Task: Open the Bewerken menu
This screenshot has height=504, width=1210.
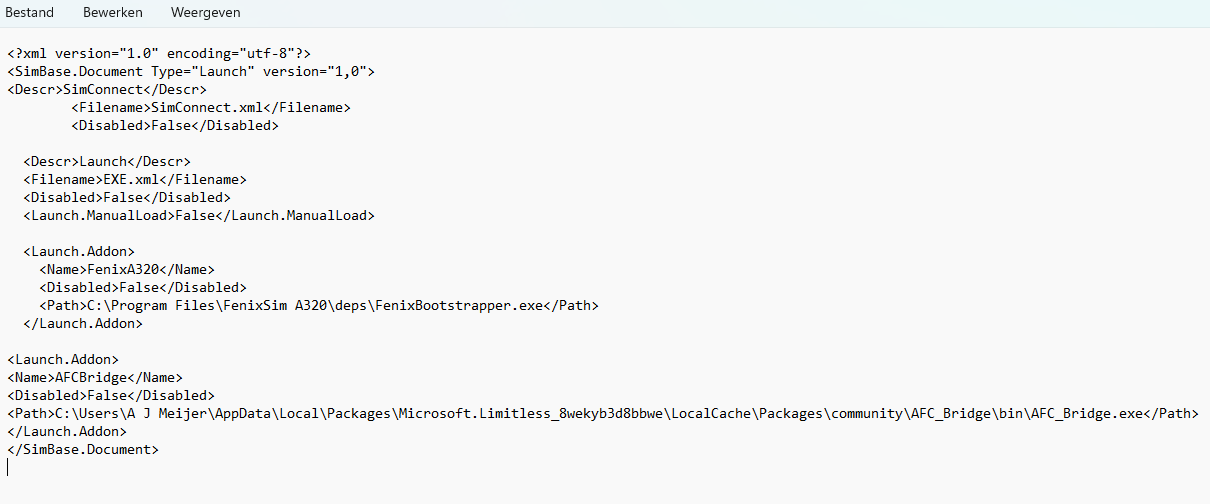Action: pyautogui.click(x=113, y=13)
